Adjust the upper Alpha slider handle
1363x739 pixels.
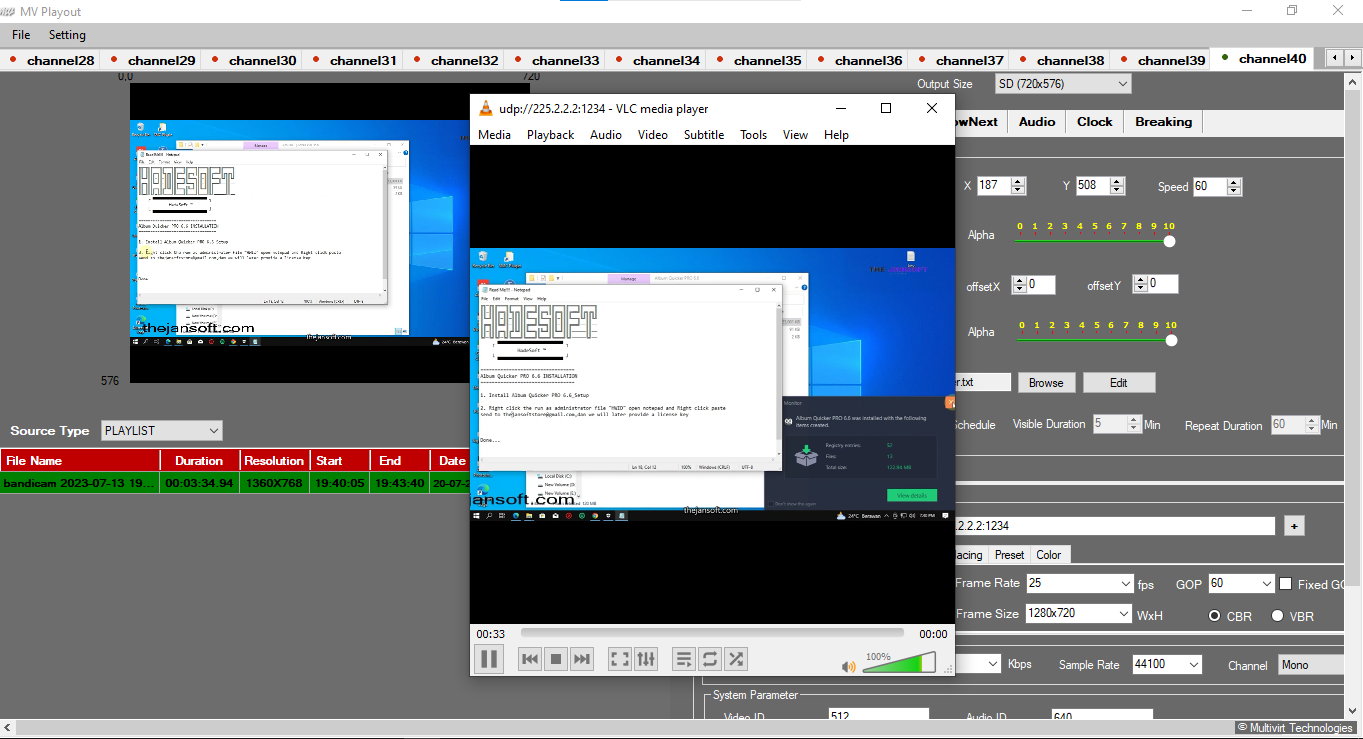[1169, 241]
